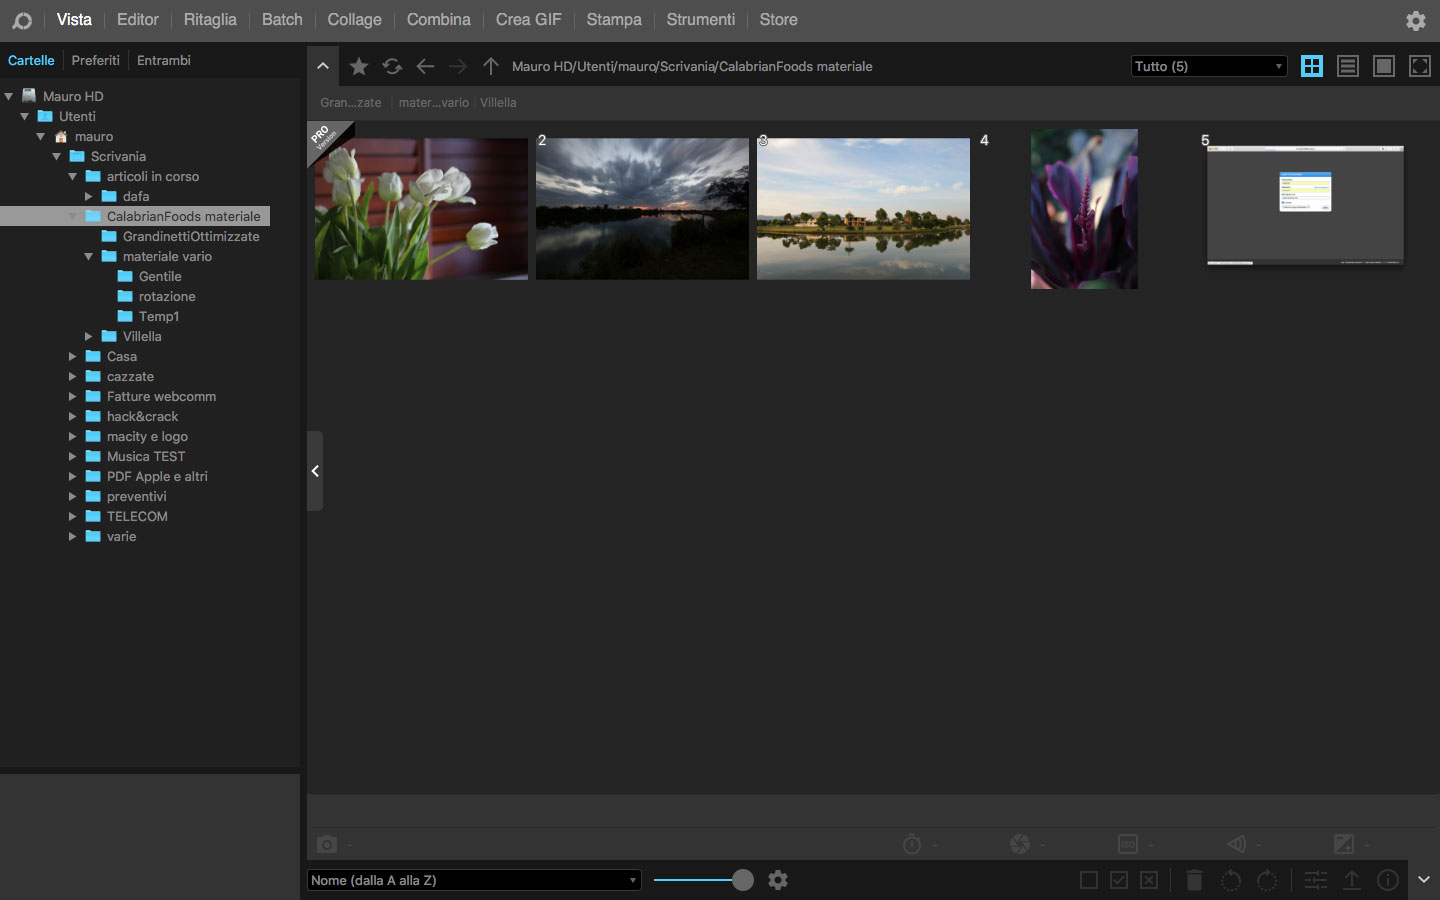This screenshot has height=900, width=1440.
Task: Switch to list view layout
Action: click(x=1347, y=67)
